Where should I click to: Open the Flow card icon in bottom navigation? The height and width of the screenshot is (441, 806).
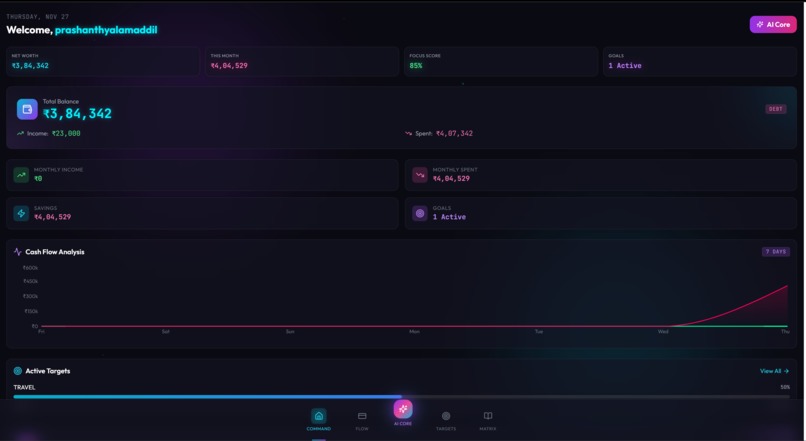tap(362, 416)
